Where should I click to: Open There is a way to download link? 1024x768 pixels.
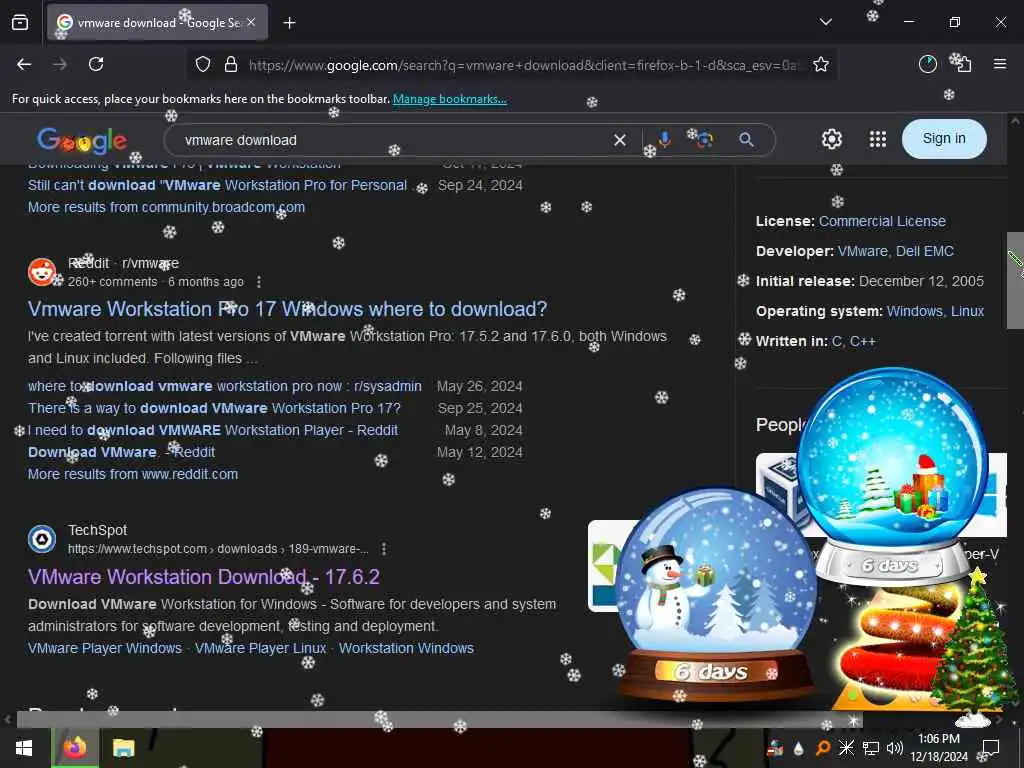[214, 408]
